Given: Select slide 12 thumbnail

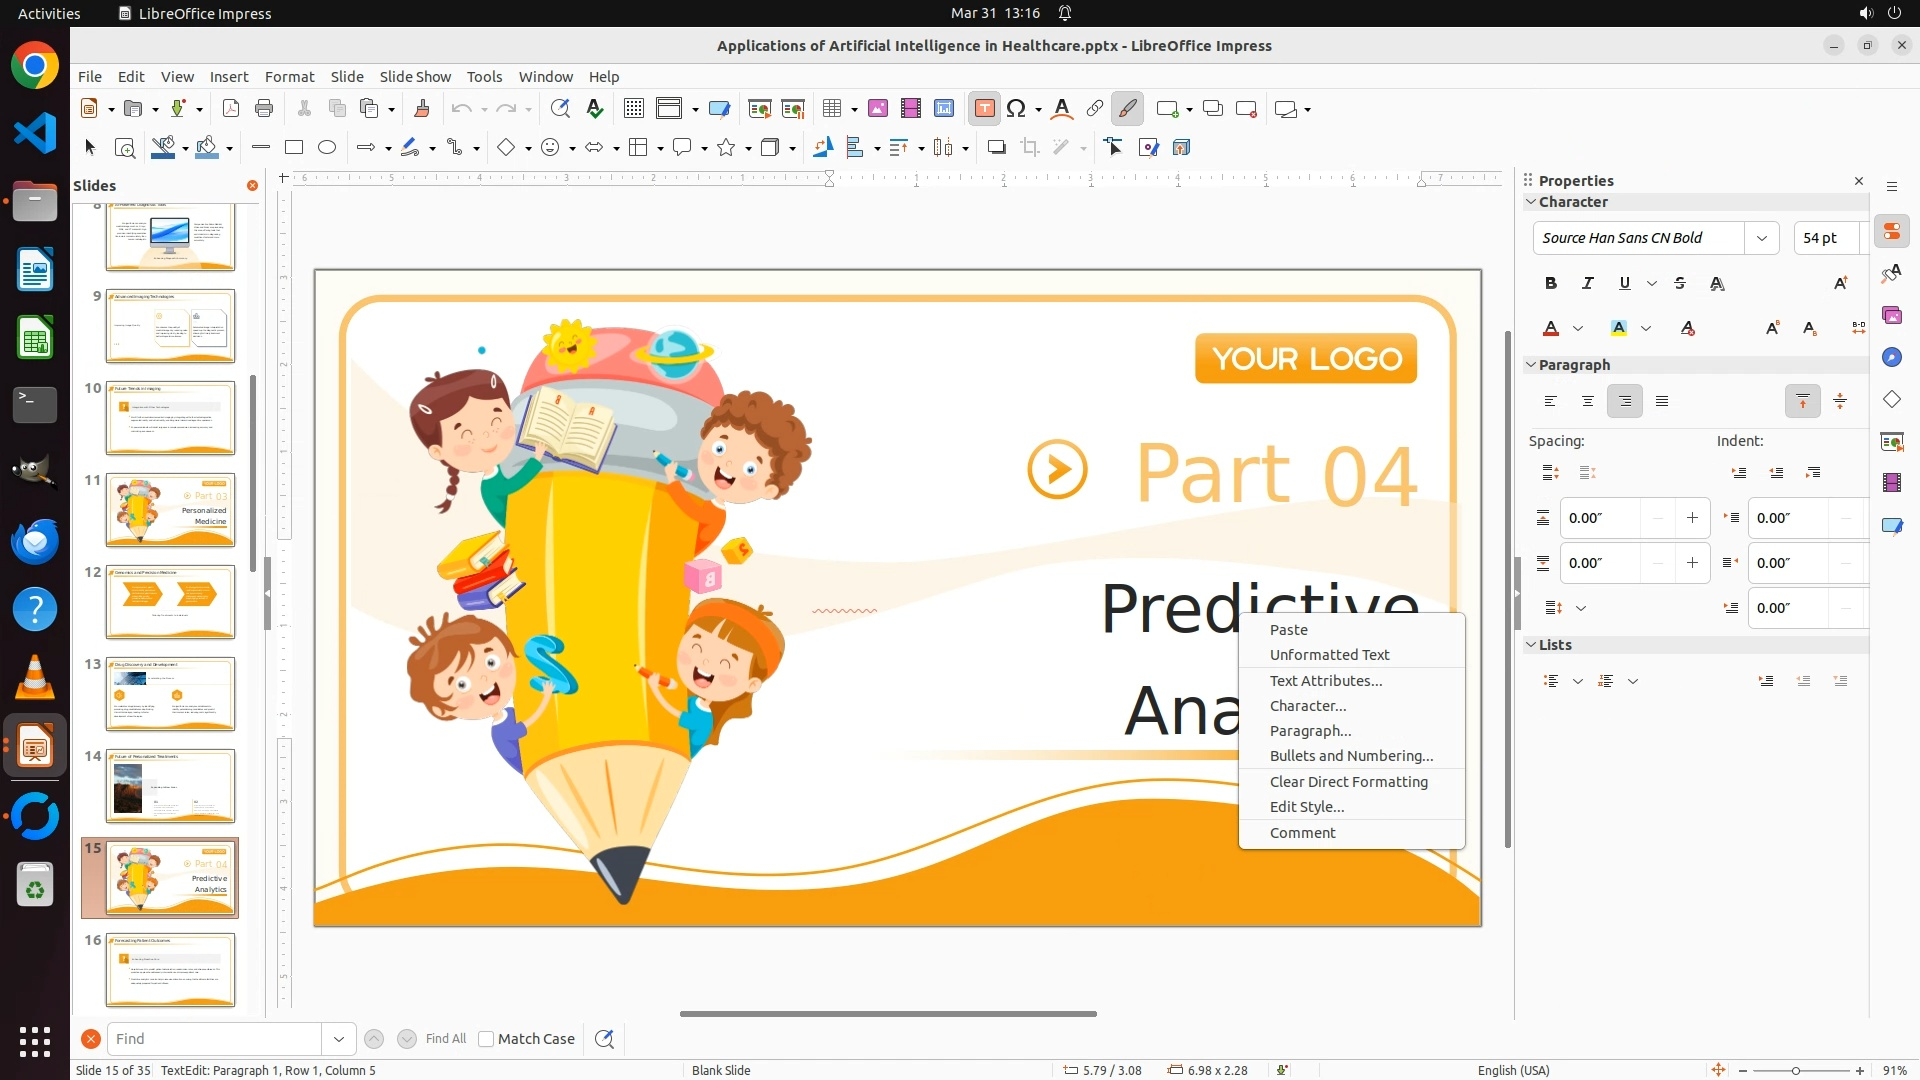Looking at the screenshot, I should [170, 601].
